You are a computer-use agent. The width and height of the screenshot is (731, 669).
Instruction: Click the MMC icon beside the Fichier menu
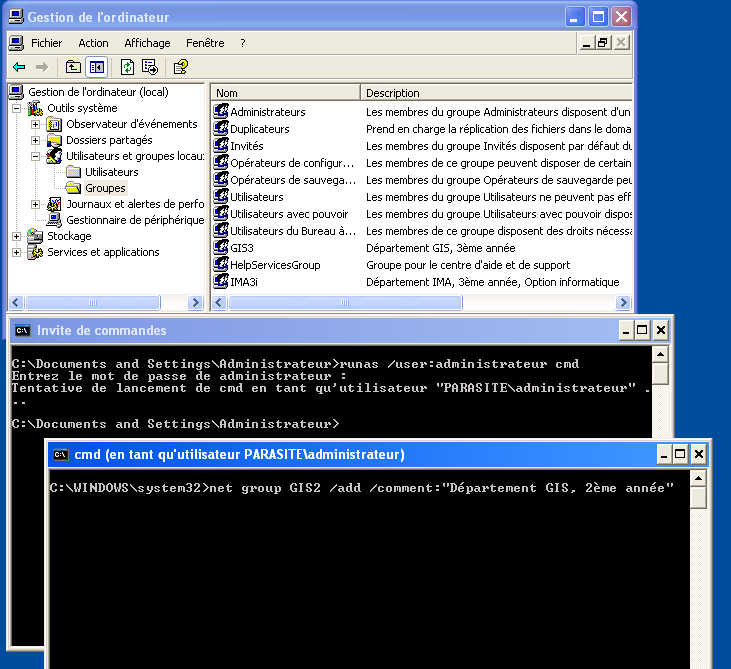[16, 43]
